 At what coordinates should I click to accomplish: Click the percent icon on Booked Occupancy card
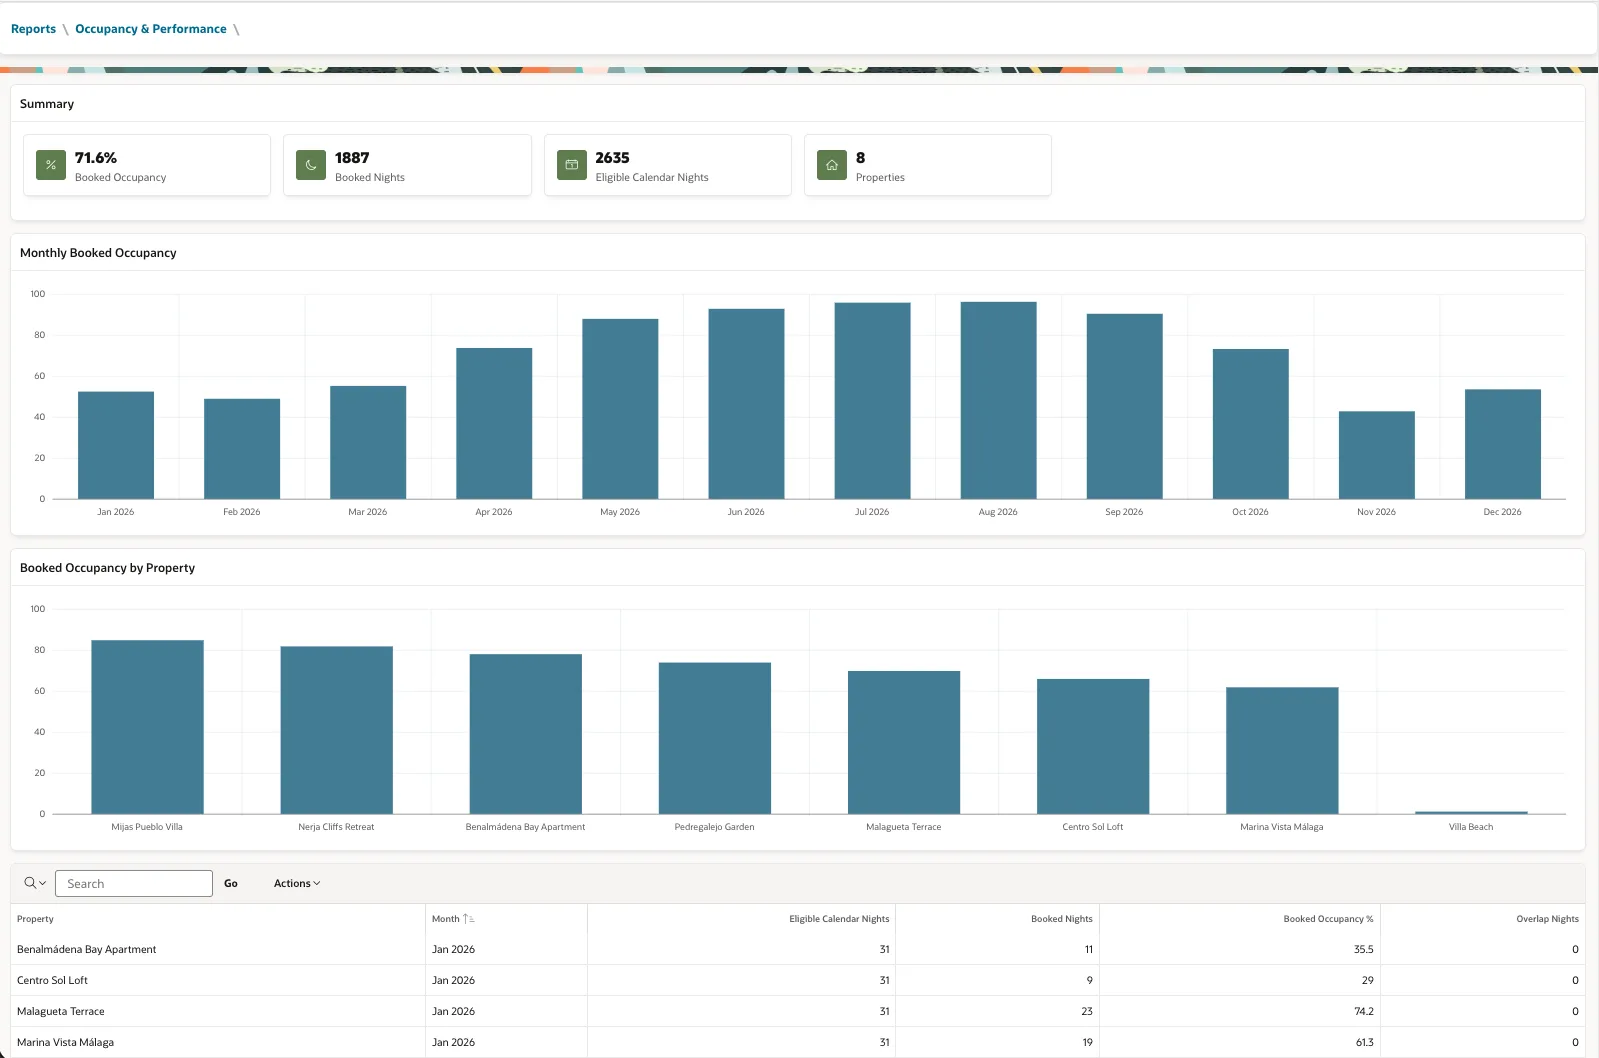click(x=51, y=165)
